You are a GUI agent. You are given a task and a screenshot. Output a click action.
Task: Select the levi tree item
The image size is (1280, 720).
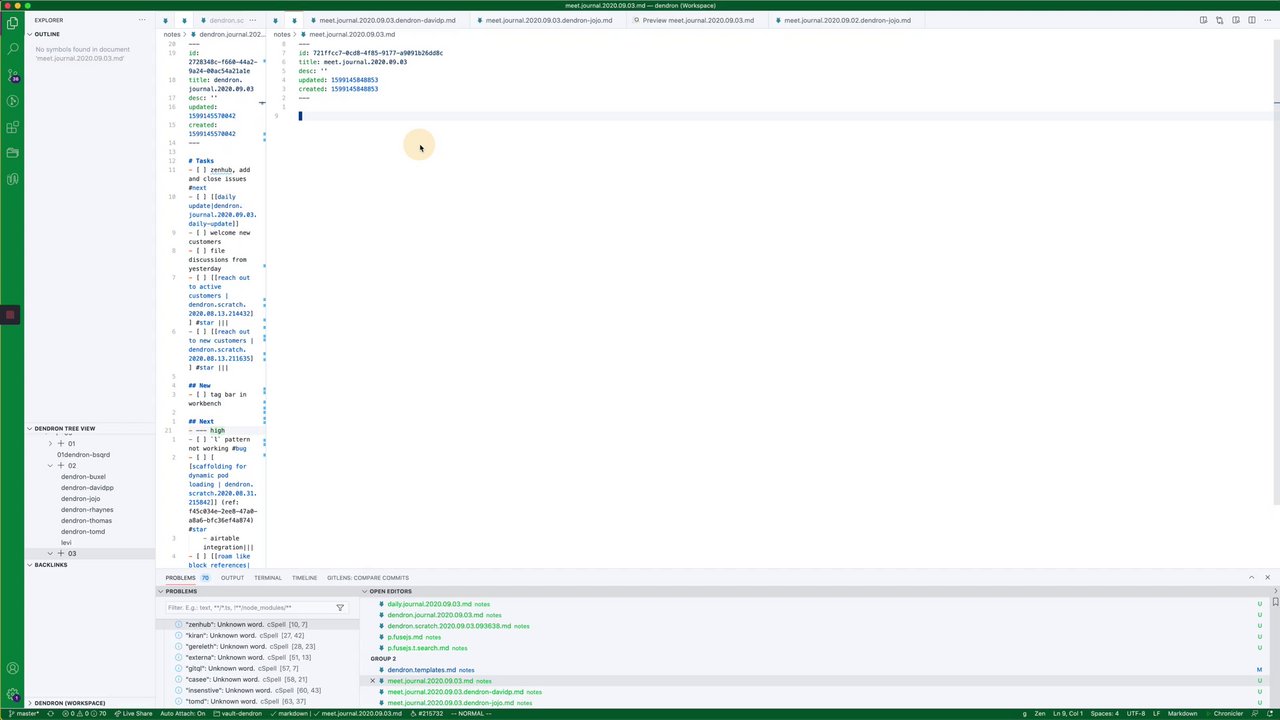point(66,543)
